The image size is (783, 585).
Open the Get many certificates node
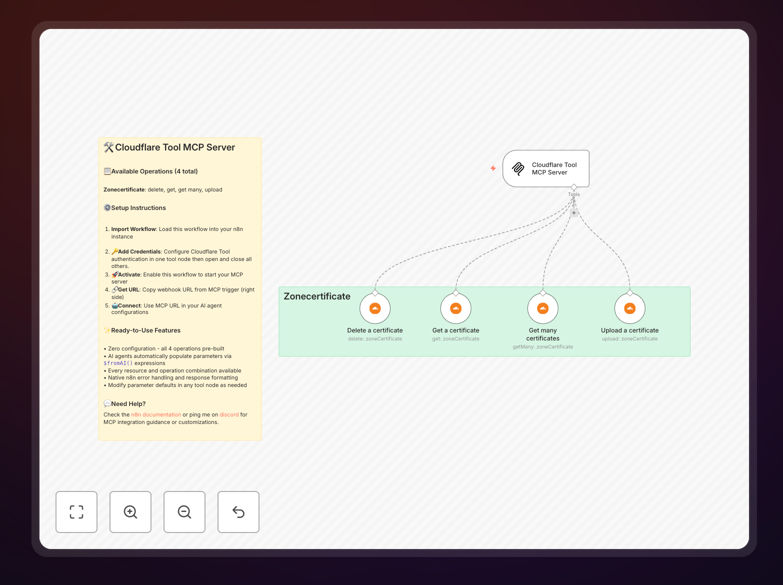[543, 308]
